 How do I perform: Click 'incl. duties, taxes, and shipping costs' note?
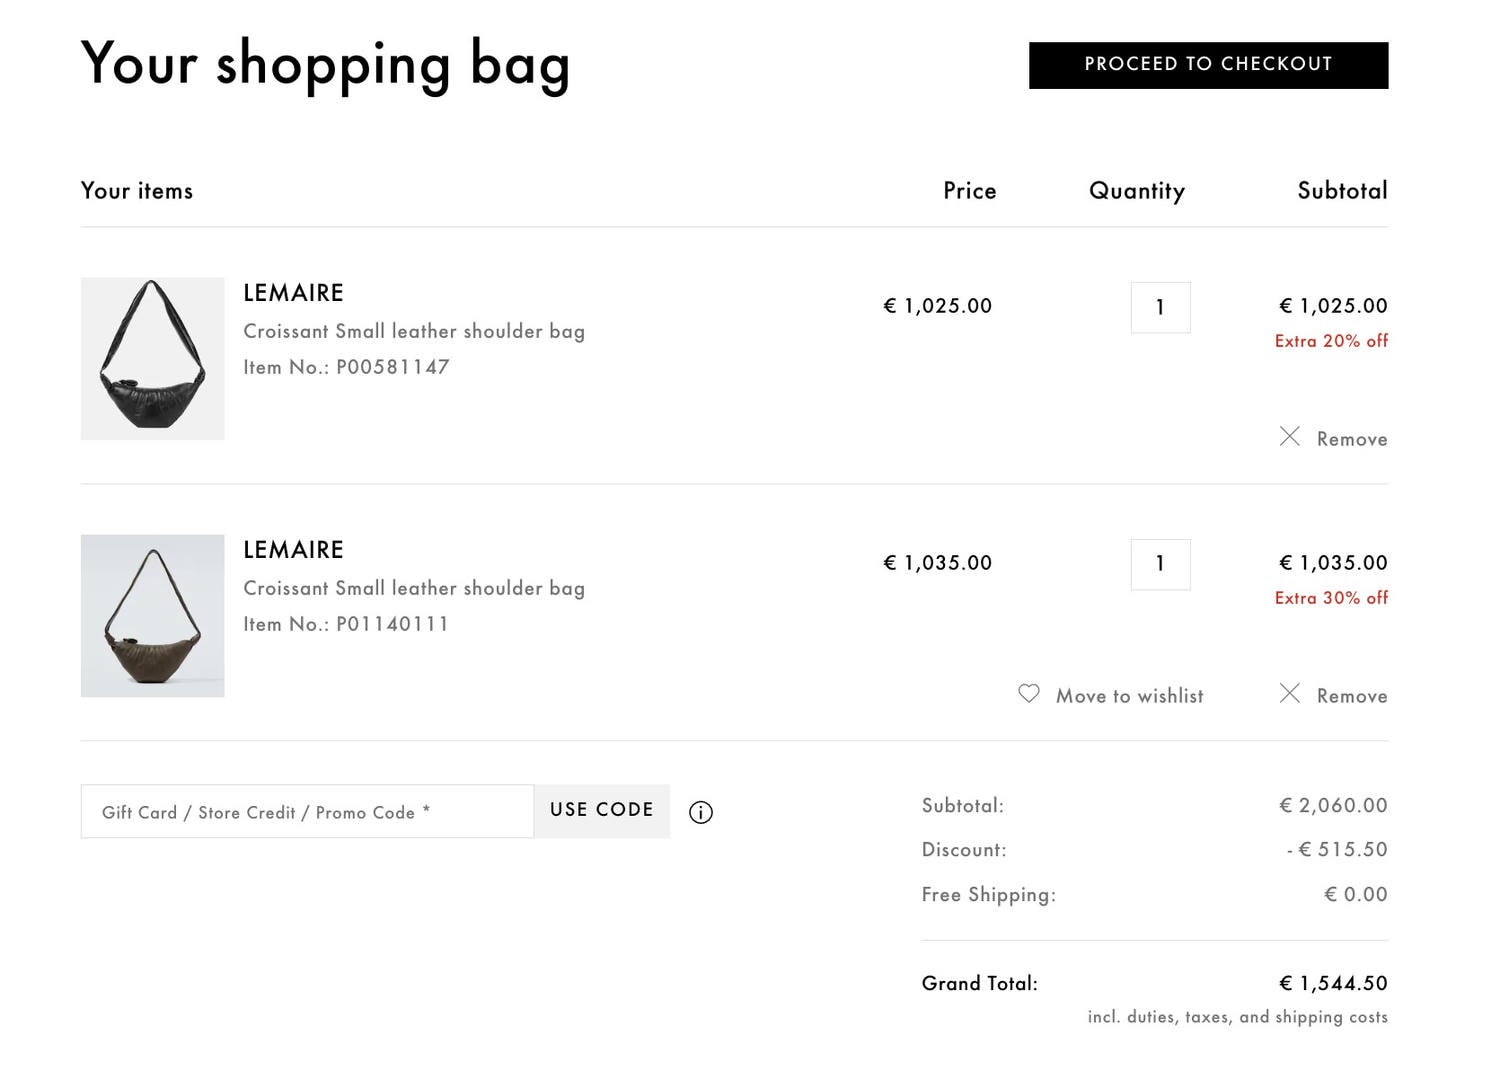coord(1238,1017)
